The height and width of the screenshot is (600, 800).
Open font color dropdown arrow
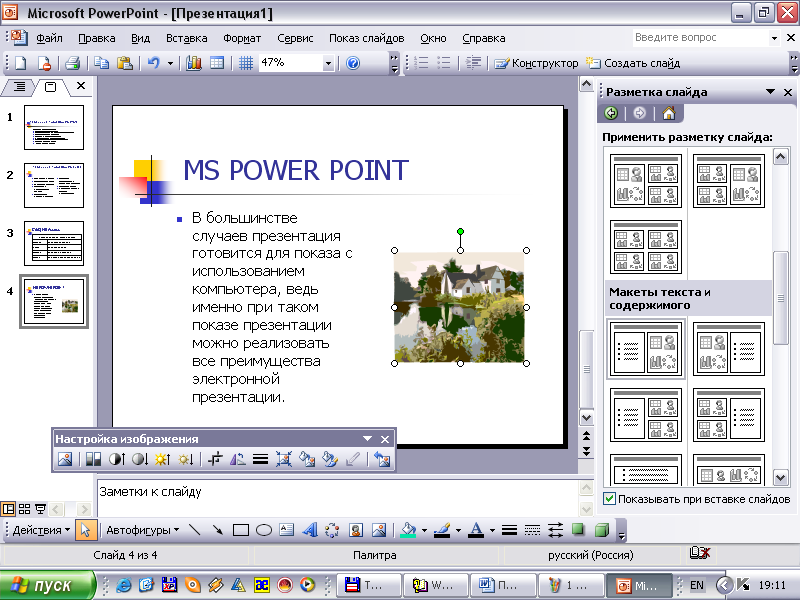492,531
